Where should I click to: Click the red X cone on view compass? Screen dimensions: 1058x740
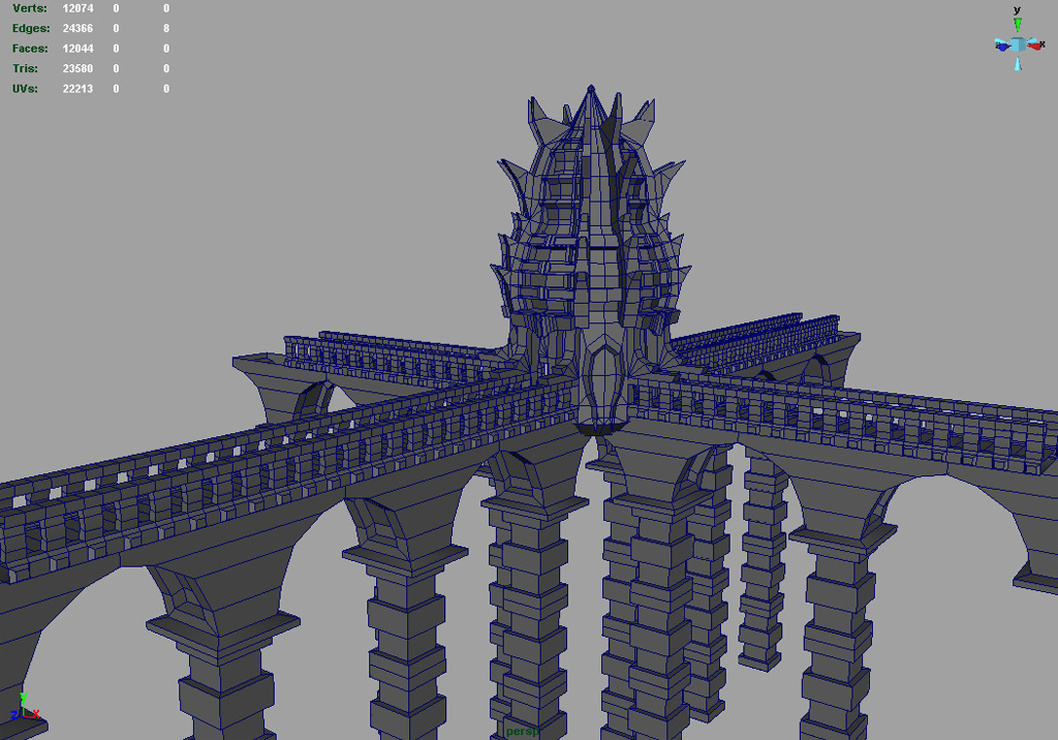[1035, 46]
